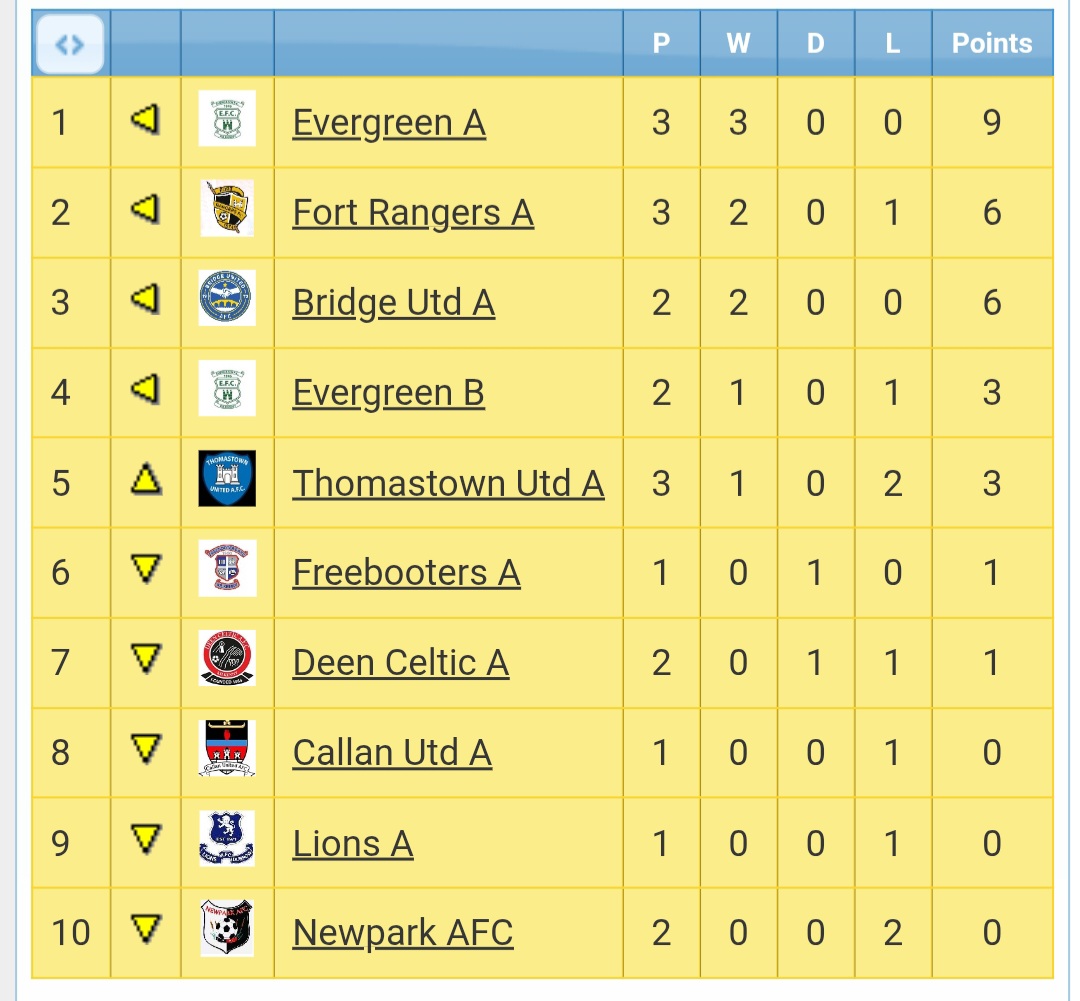Open the Fort Rangers A team link
Viewport: 1080px width, 1001px height.
413,213
